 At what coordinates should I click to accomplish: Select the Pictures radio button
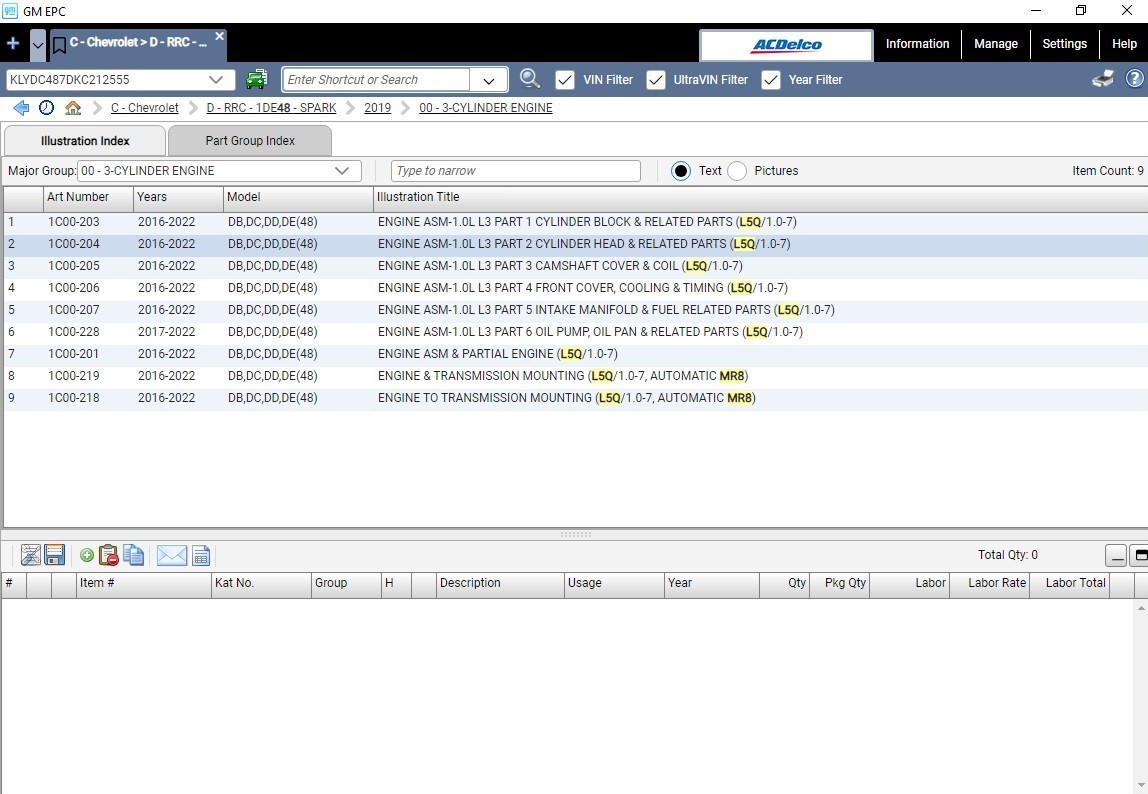pos(737,171)
